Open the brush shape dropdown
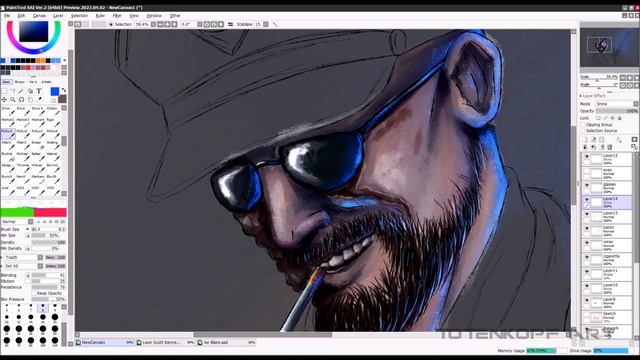 (x=40, y=258)
